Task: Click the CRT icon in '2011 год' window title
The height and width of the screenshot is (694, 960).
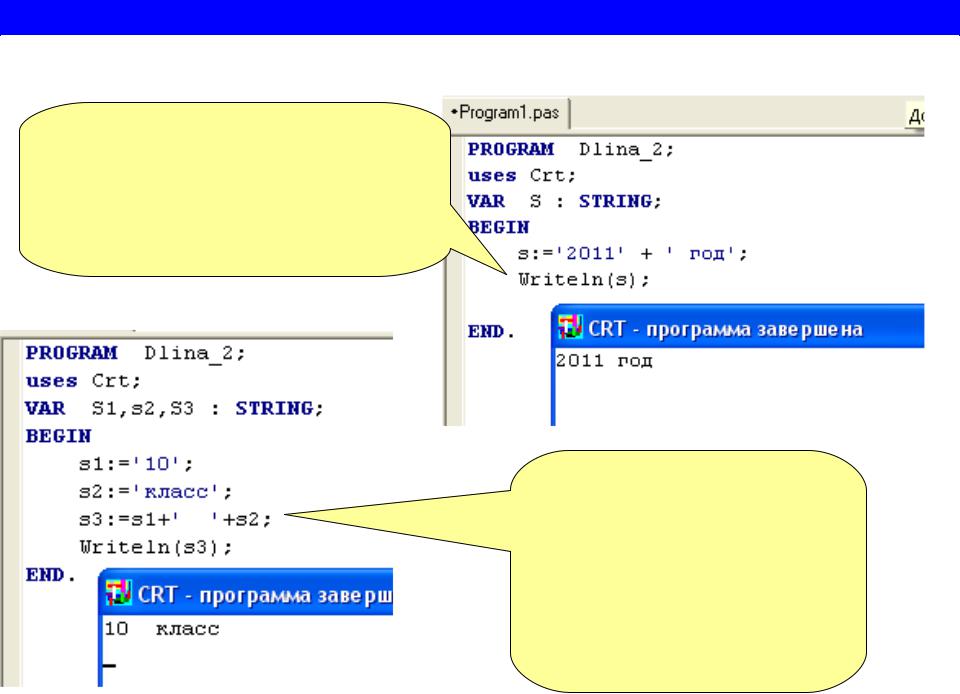Action: coord(570,327)
